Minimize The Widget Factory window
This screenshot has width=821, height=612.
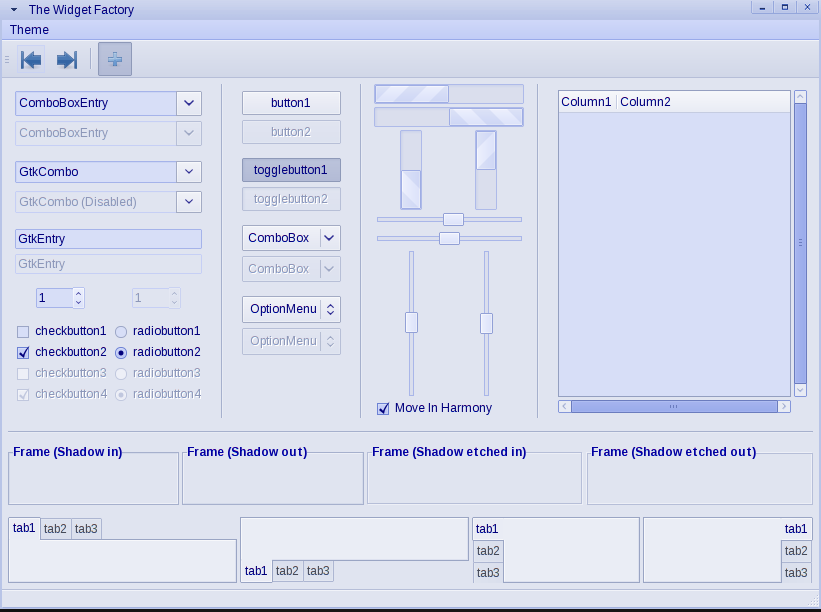point(762,7)
